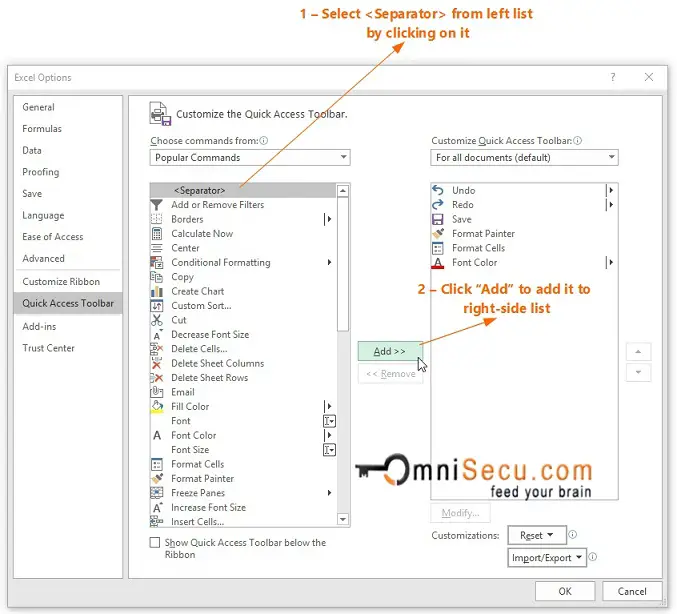The height and width of the screenshot is (614, 677).
Task: Confirm with the OK button
Action: point(565,591)
